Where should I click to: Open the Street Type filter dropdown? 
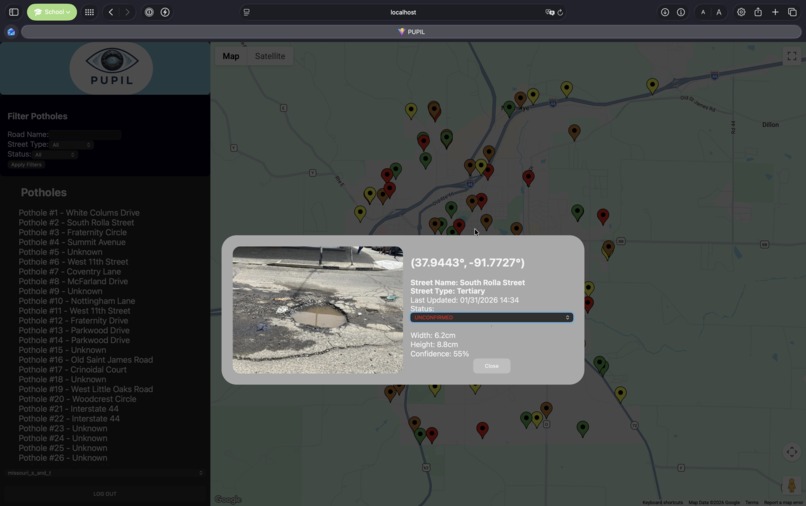point(72,144)
